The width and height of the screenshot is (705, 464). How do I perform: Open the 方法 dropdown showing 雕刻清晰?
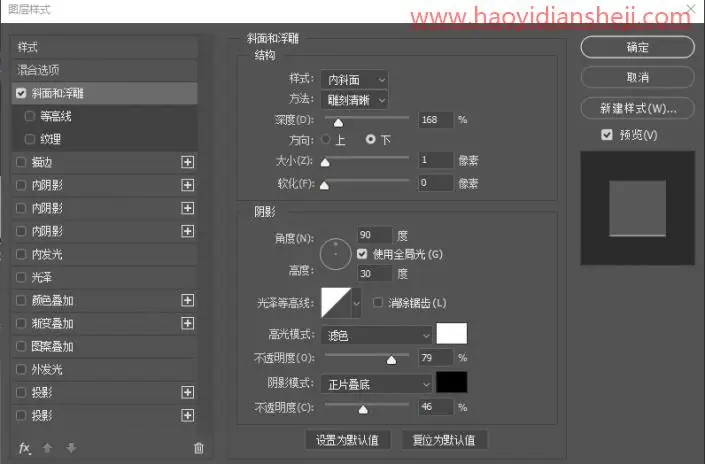pyautogui.click(x=355, y=100)
